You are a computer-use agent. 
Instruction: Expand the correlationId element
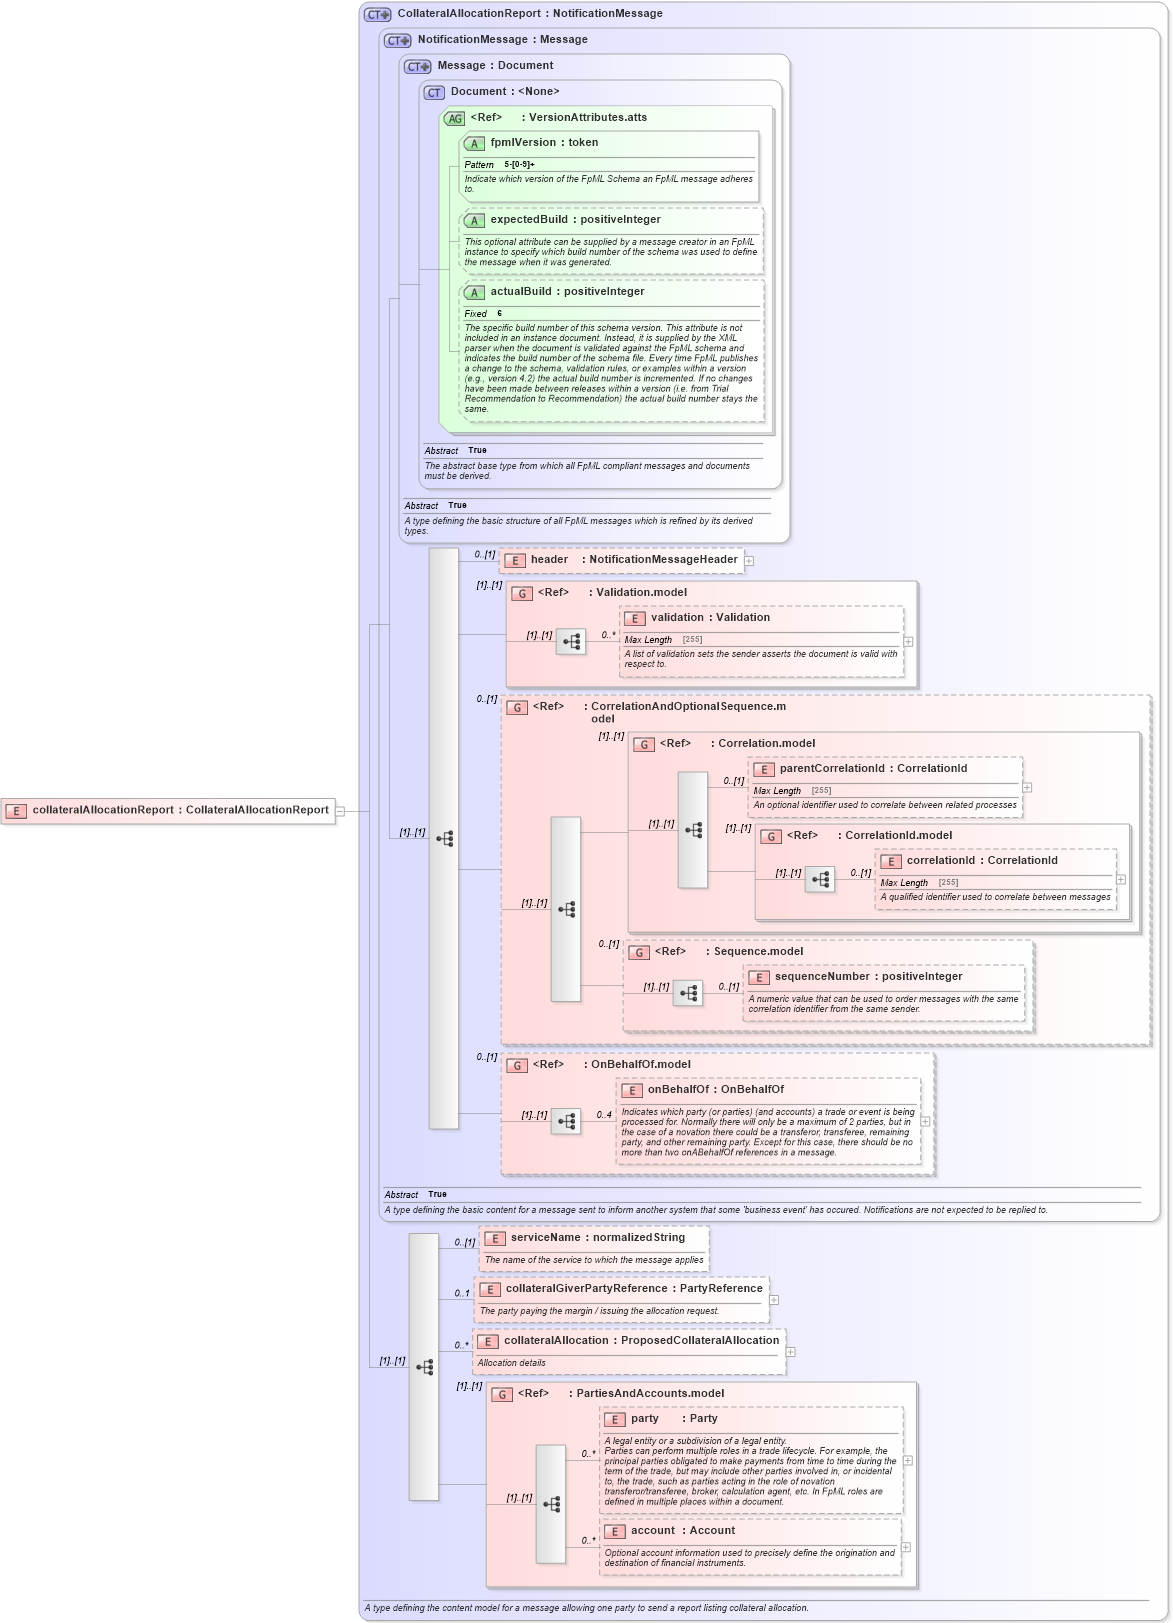click(1121, 880)
